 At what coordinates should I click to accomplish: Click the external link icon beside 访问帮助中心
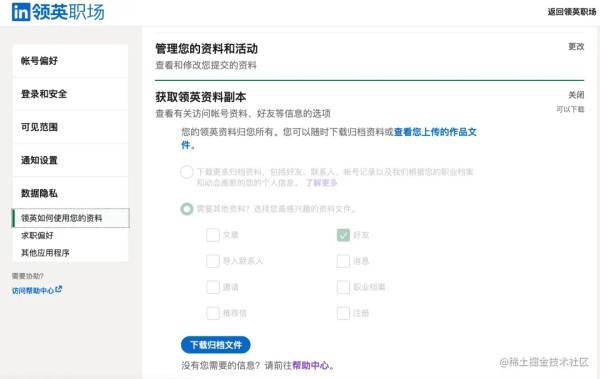(x=58, y=289)
